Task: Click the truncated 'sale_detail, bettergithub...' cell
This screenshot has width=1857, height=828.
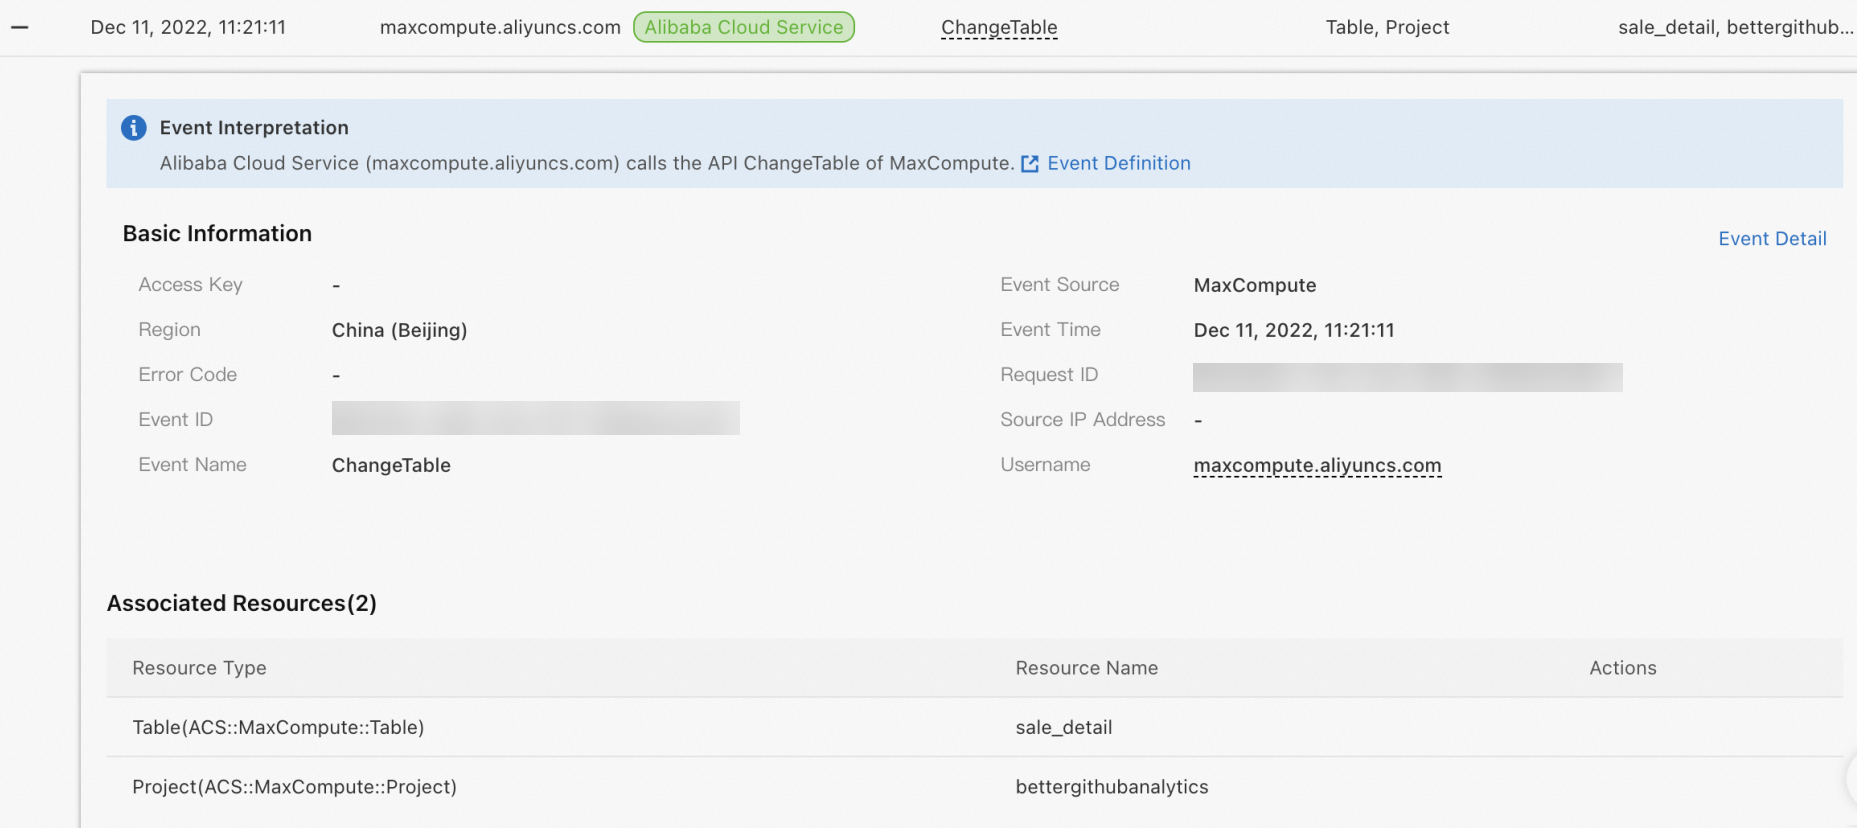Action: [x=1735, y=27]
